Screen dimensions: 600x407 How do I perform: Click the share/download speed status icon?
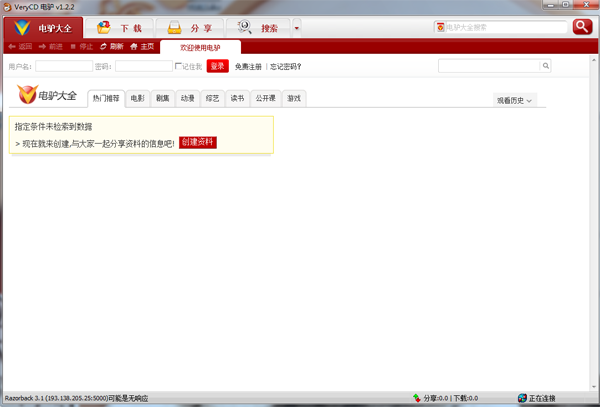417,398
